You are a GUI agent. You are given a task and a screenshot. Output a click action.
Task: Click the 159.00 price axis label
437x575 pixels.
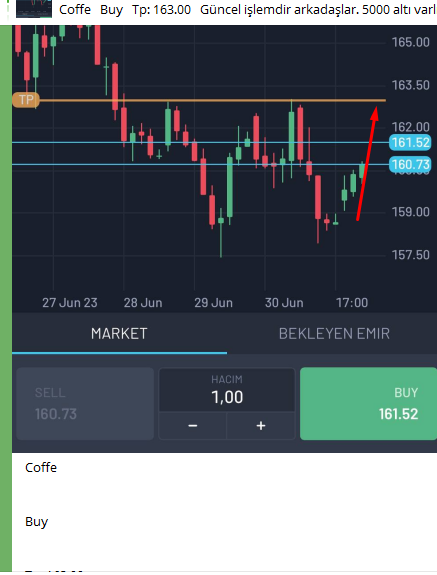pos(411,212)
